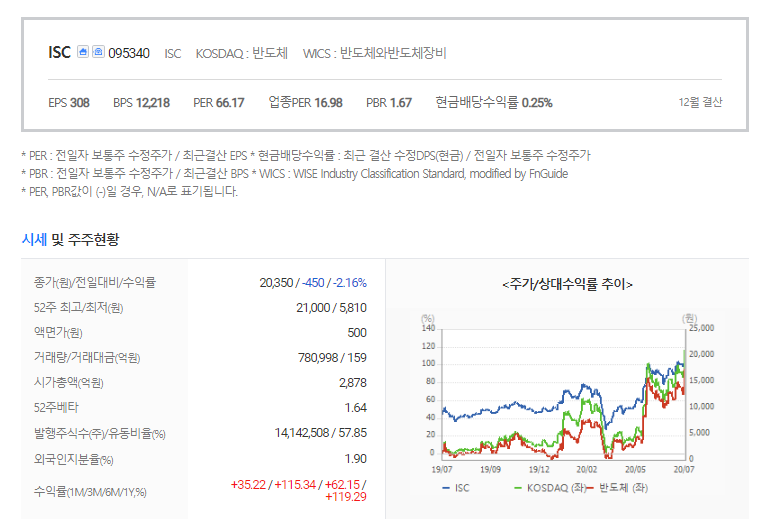Screen dimensions: 766x519
Task: Select the EPS 308 value
Action: 69,103
